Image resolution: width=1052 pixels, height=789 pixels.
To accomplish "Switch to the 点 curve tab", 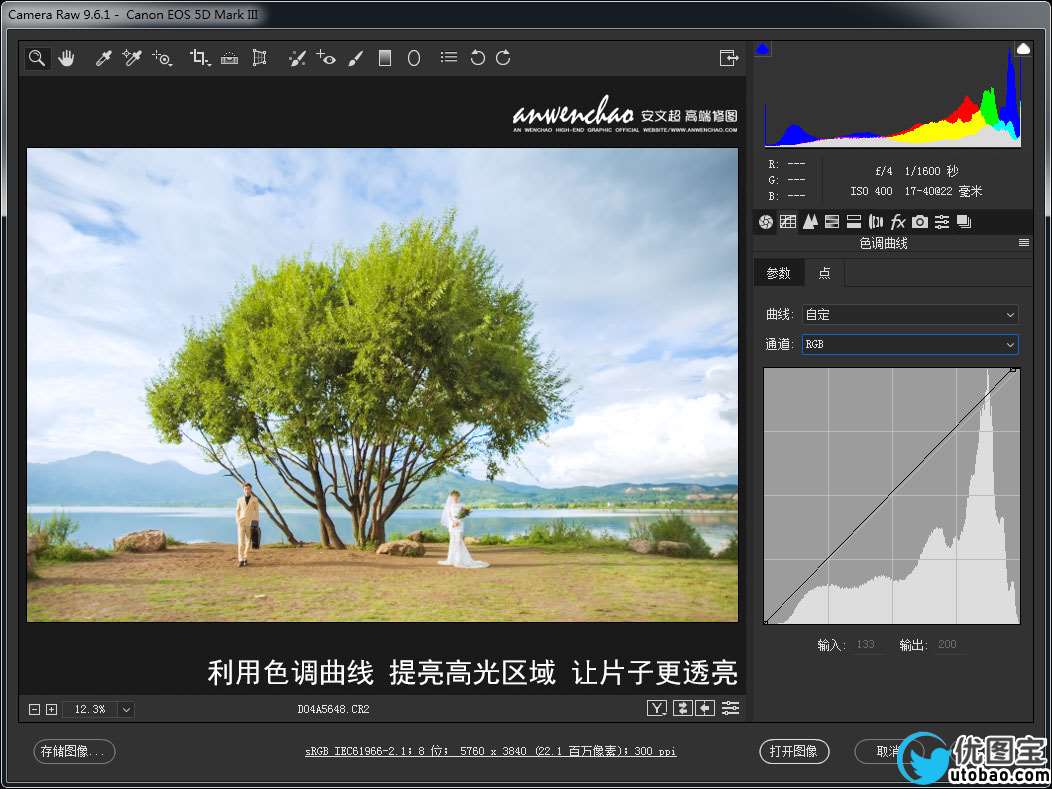I will coord(825,273).
